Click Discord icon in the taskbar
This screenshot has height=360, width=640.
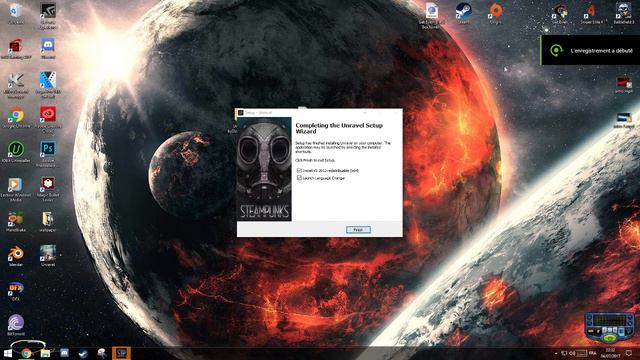point(64,353)
